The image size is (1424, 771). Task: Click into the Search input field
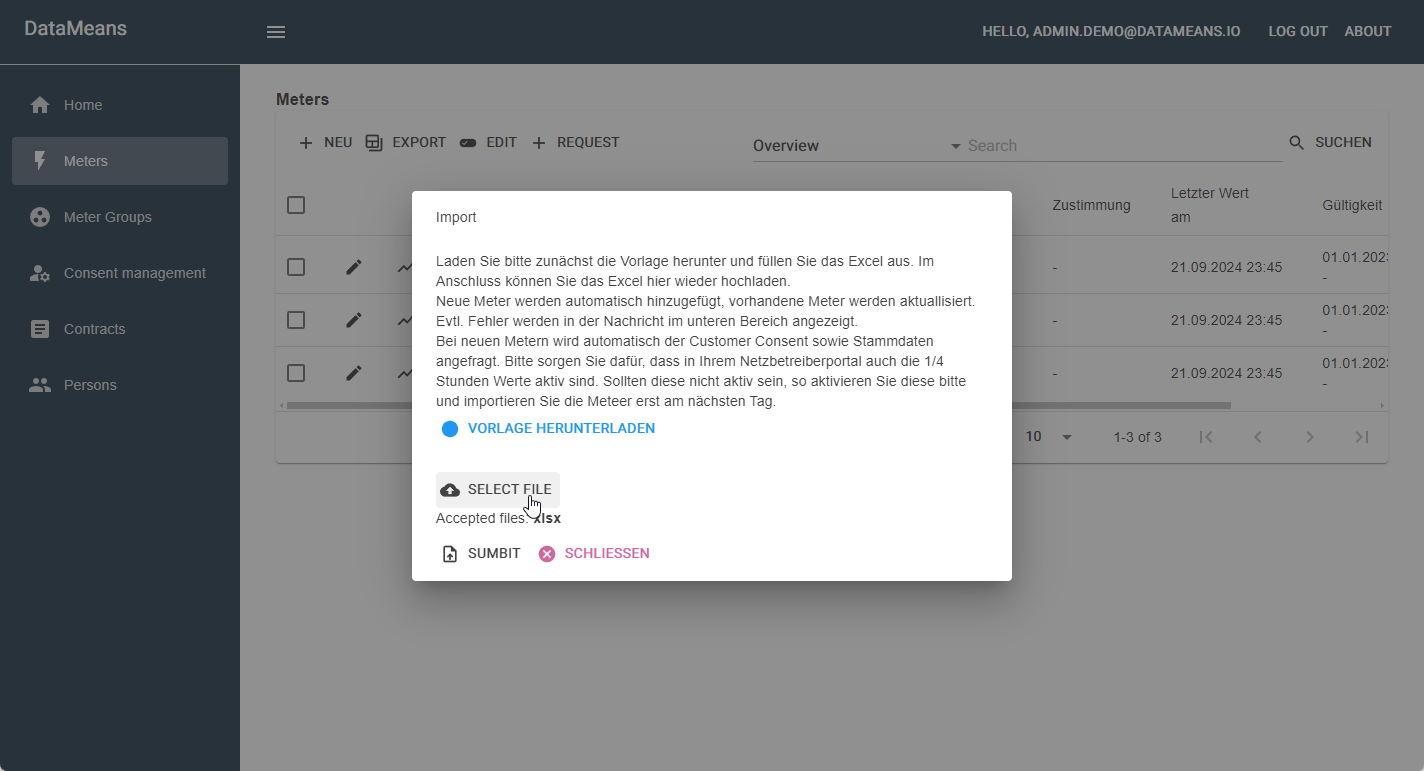(1120, 146)
